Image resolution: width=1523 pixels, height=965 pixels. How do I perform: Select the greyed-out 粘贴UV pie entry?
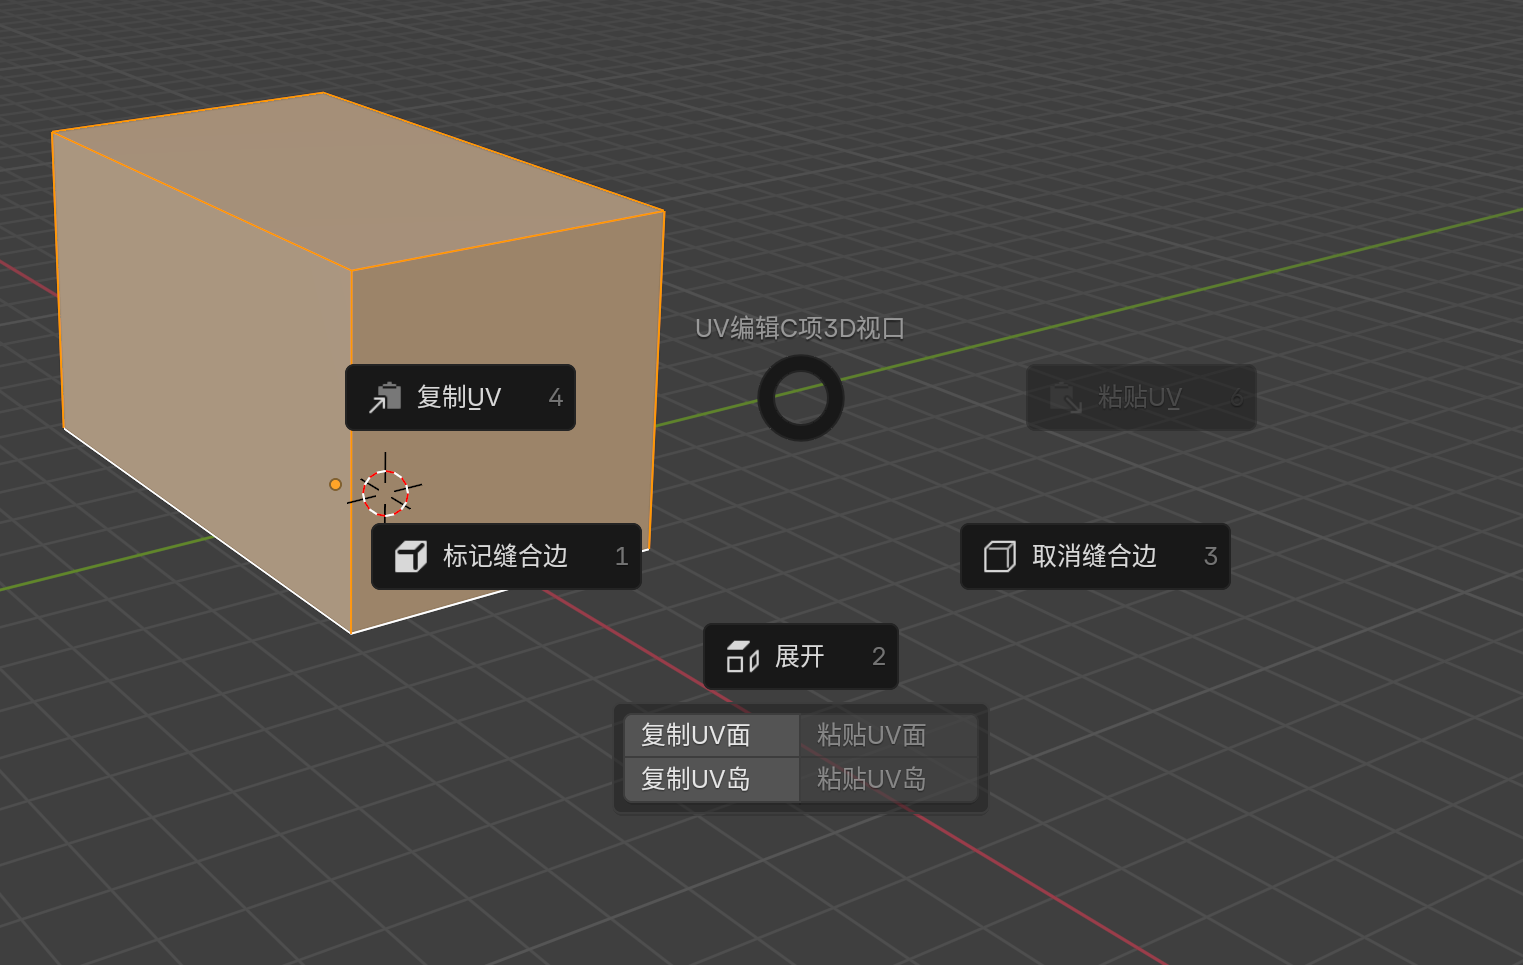[1141, 398]
